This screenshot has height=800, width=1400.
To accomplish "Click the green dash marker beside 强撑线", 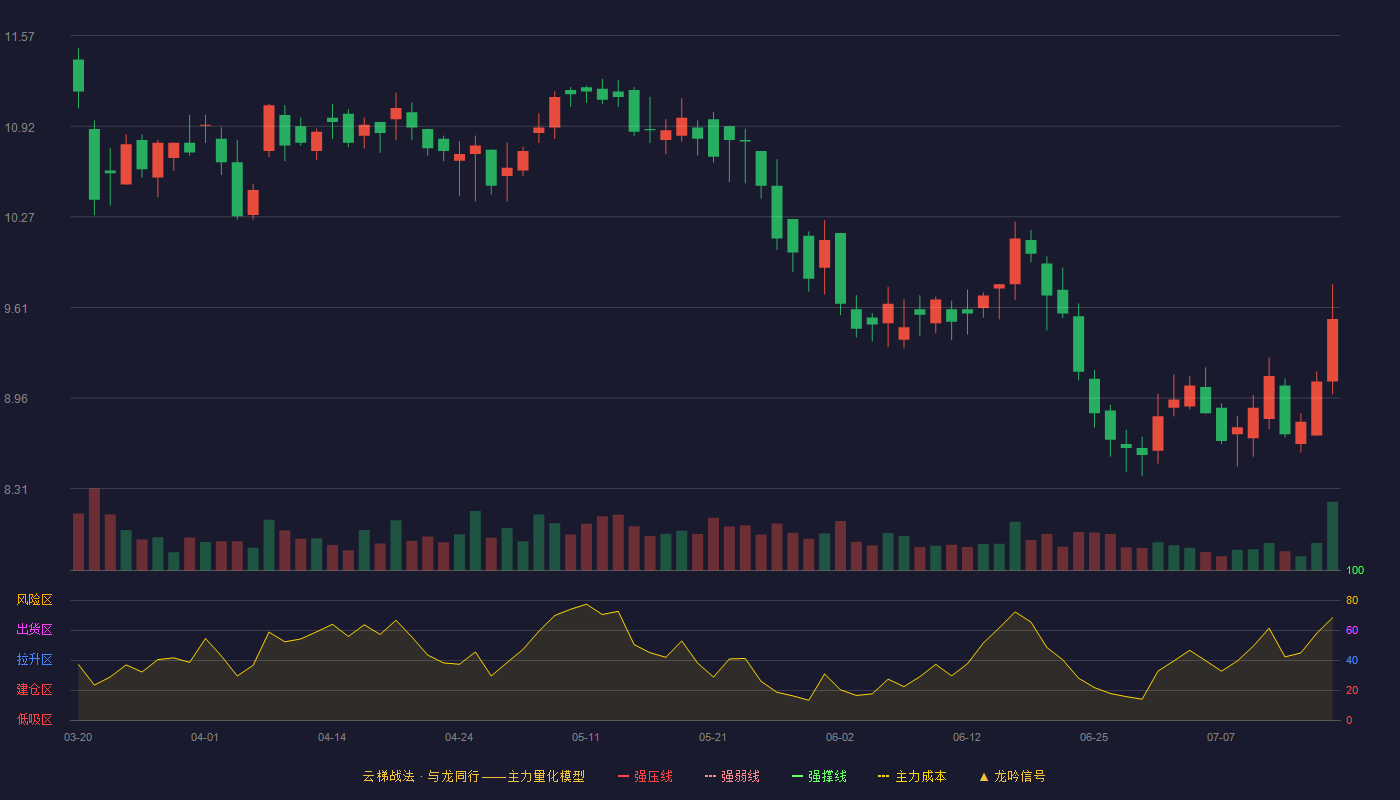I will pyautogui.click(x=797, y=776).
